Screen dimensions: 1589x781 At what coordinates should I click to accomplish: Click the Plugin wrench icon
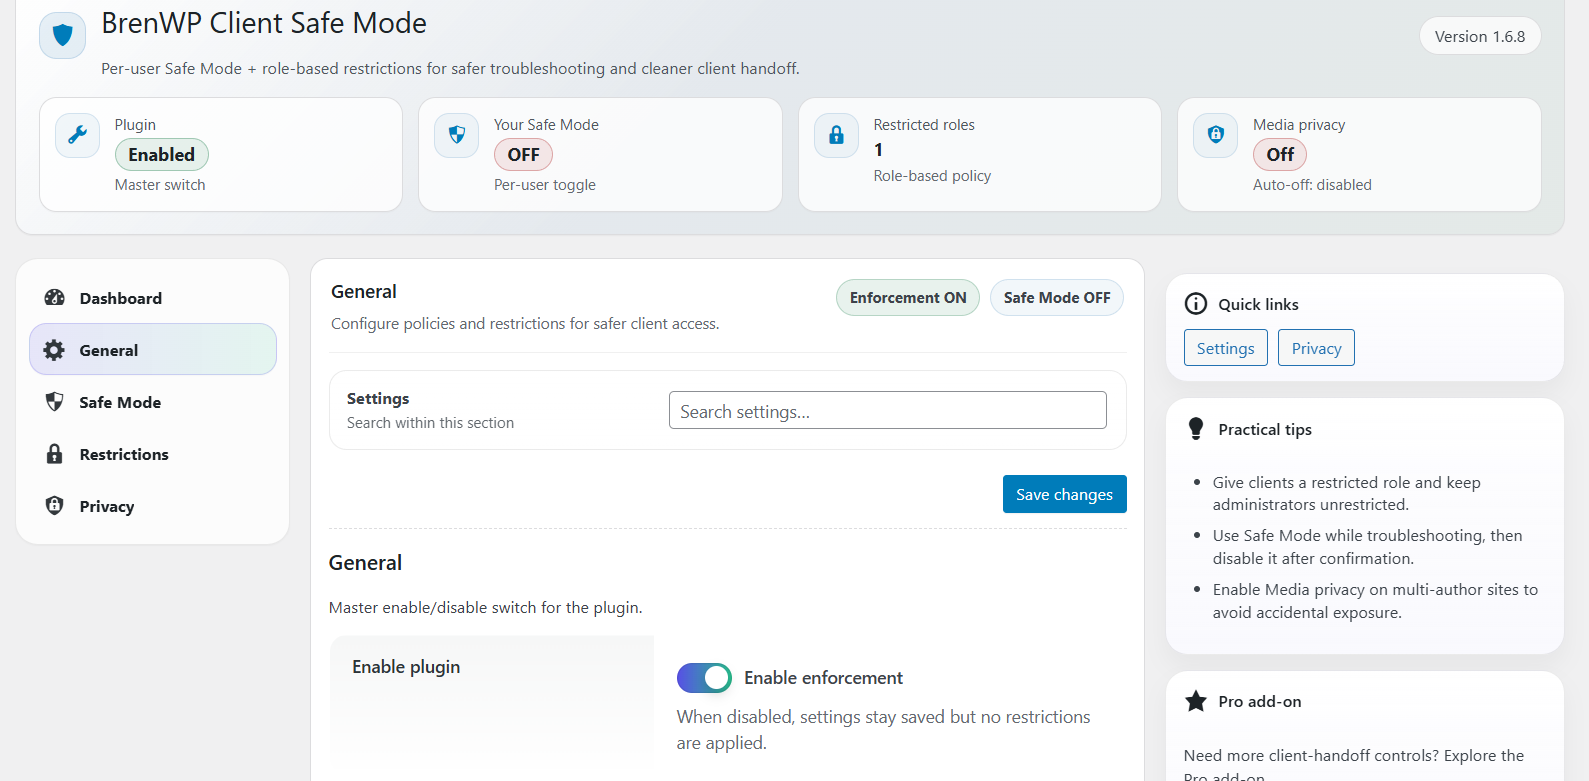[77, 135]
